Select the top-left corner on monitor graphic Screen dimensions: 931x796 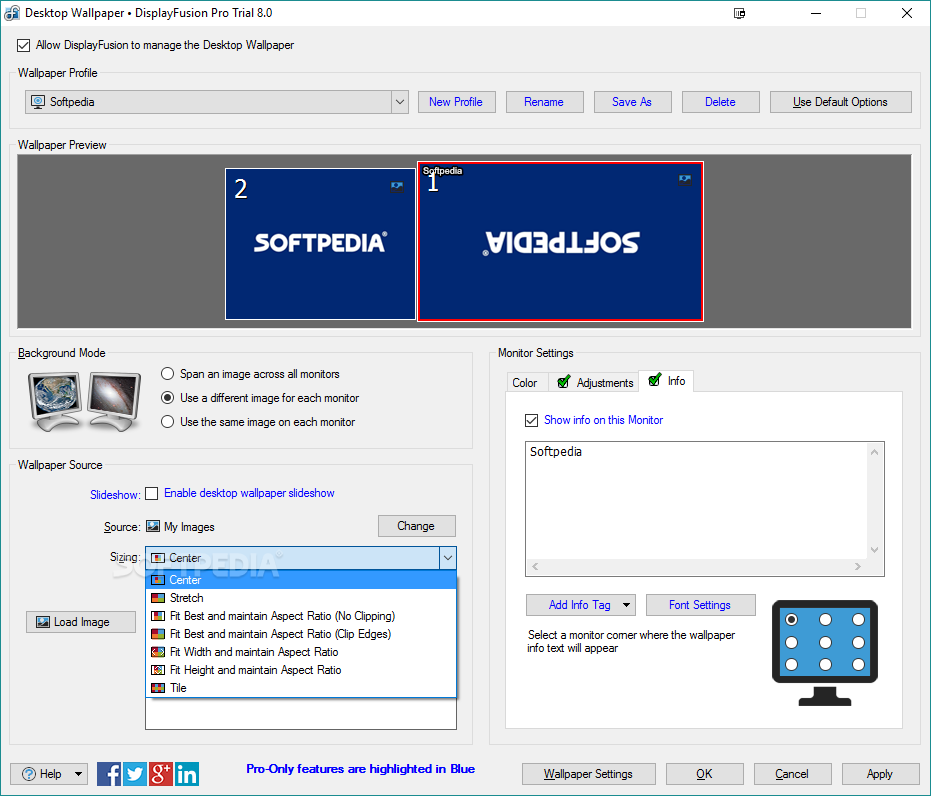point(791,620)
